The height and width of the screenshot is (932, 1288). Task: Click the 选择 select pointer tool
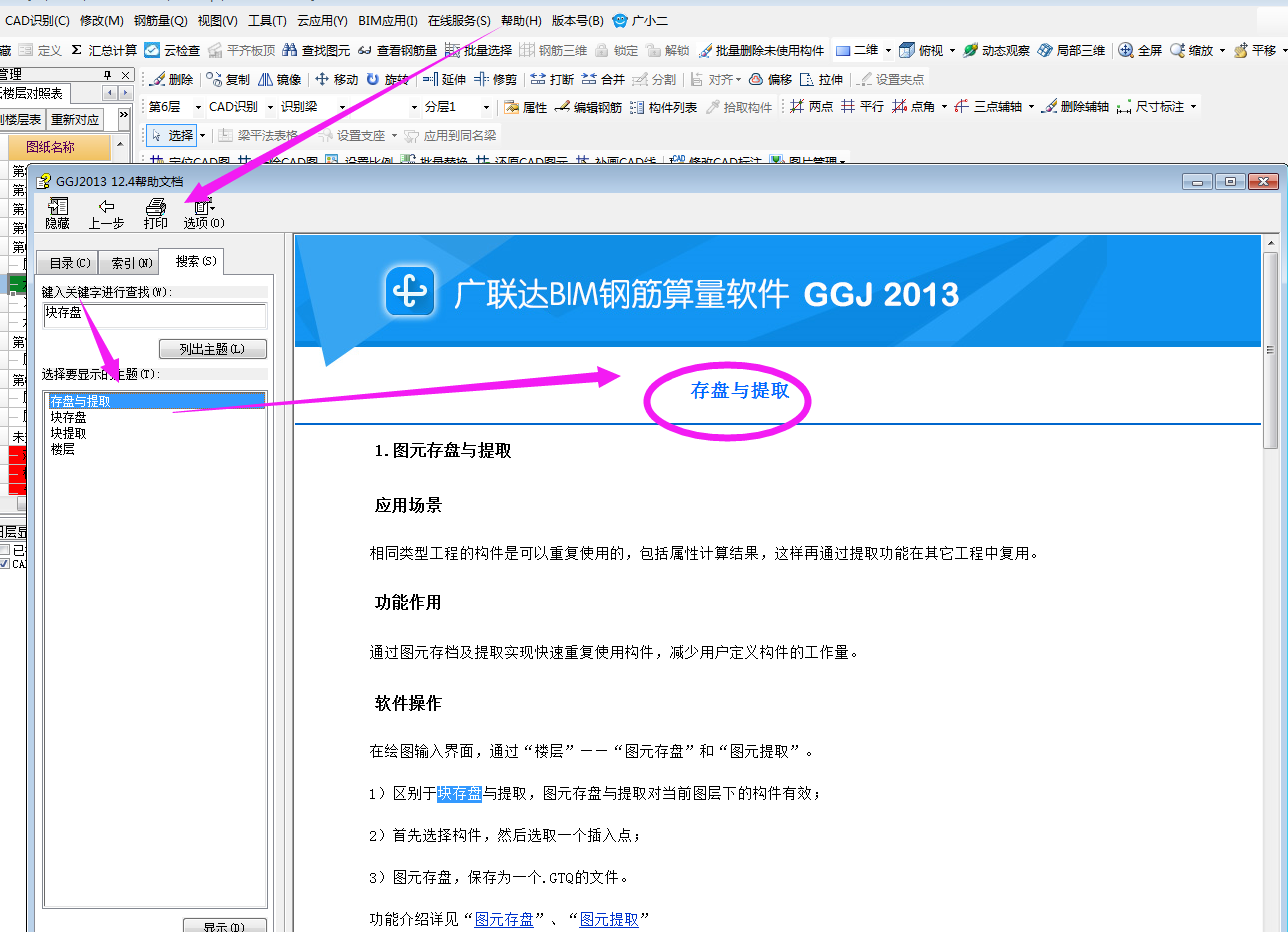[172, 135]
